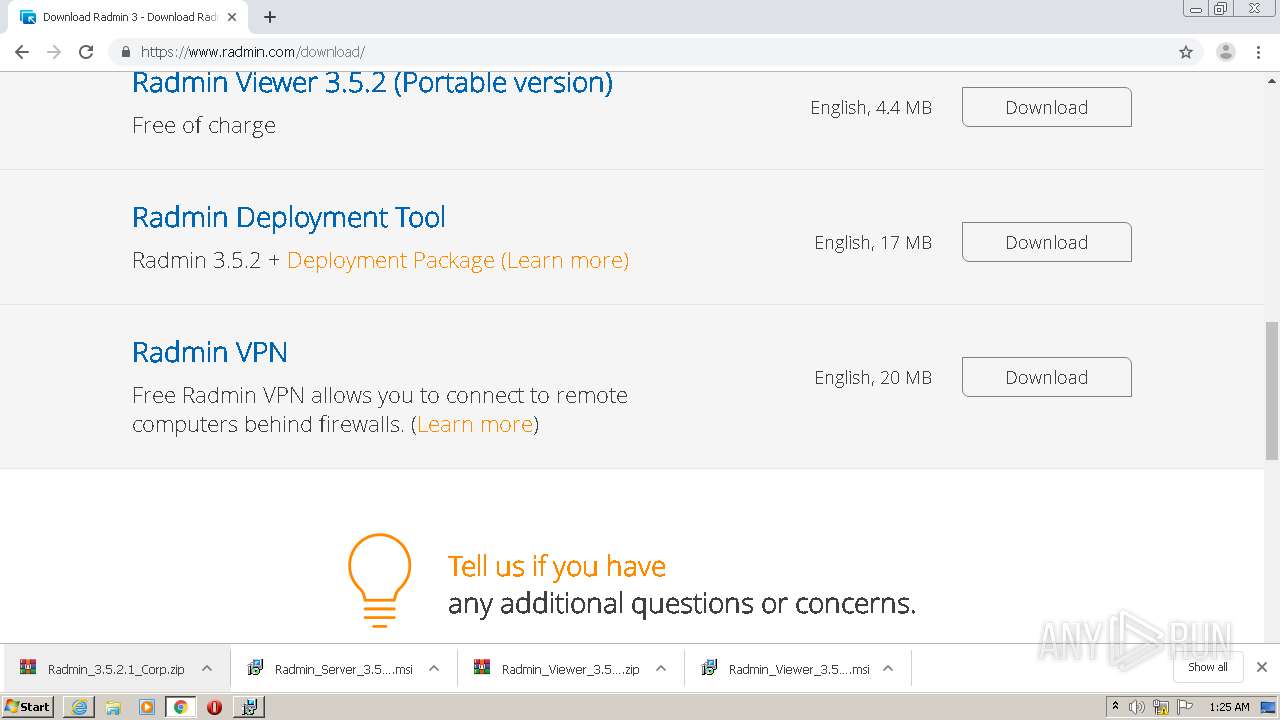Expand options for Radmin_Server msi download
Image resolution: width=1280 pixels, height=720 pixels.
point(434,669)
